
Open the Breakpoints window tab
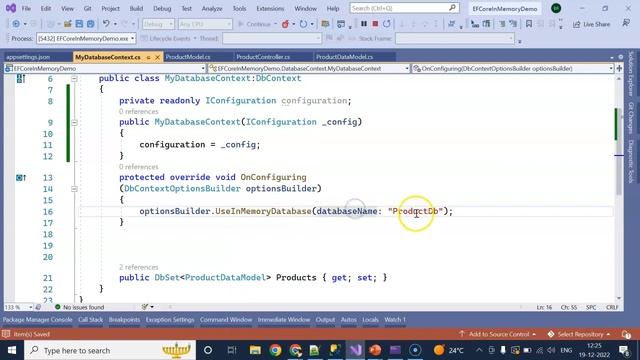(124, 320)
